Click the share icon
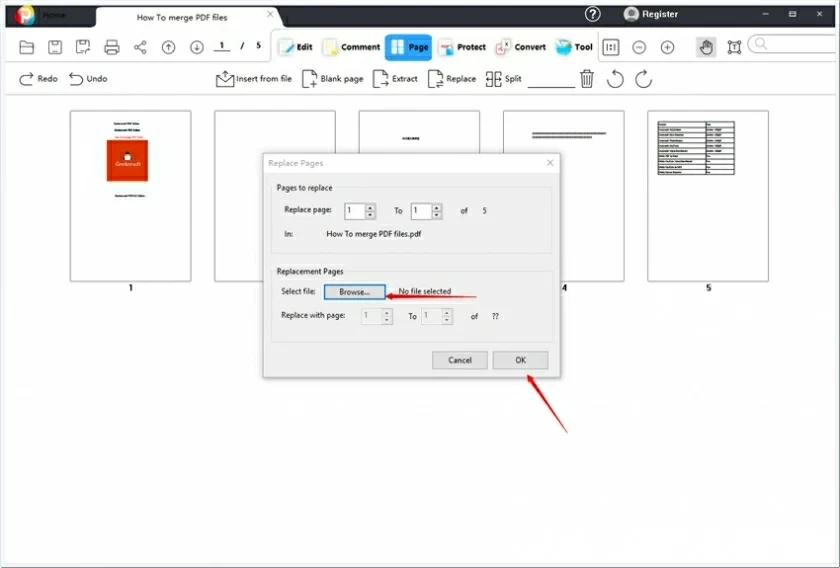This screenshot has height=568, width=840. (140, 47)
